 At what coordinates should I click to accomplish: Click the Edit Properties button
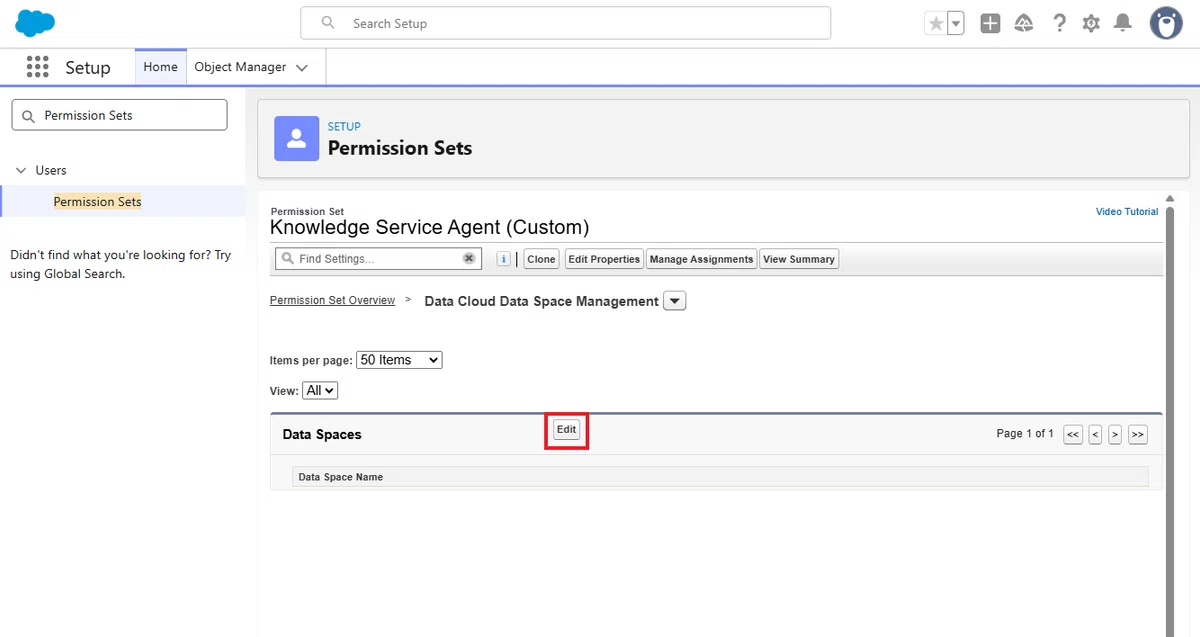pos(604,259)
